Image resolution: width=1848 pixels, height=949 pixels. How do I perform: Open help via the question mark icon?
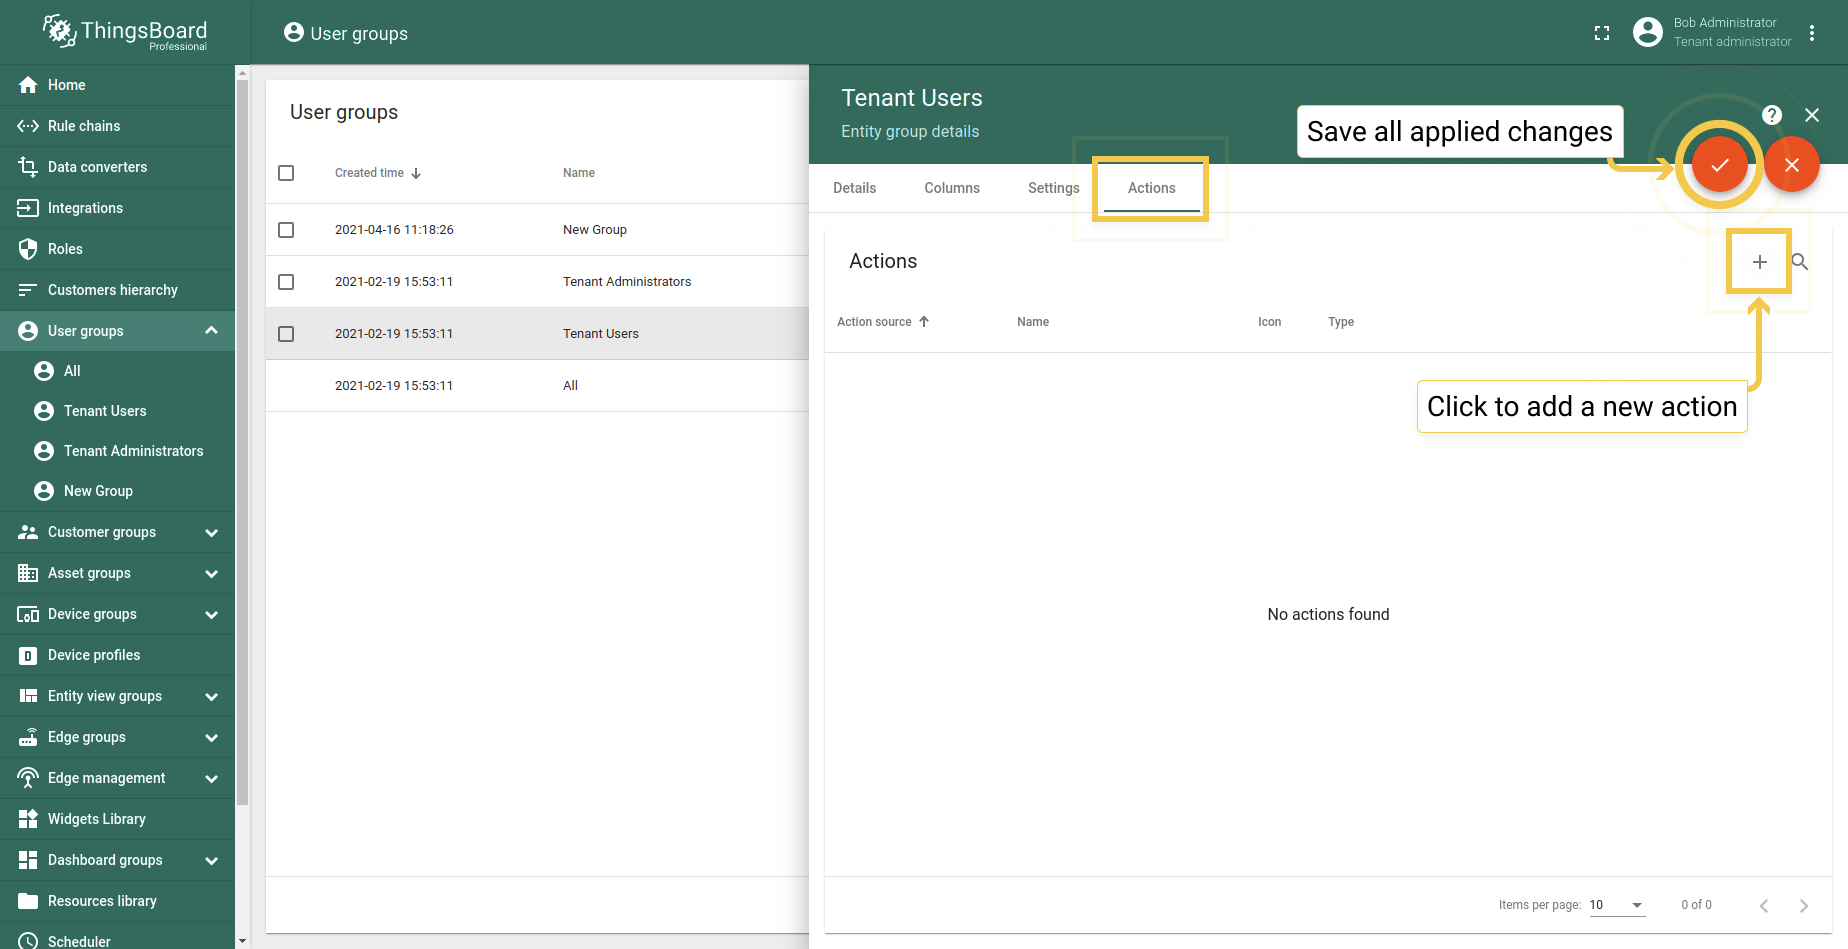tap(1771, 115)
